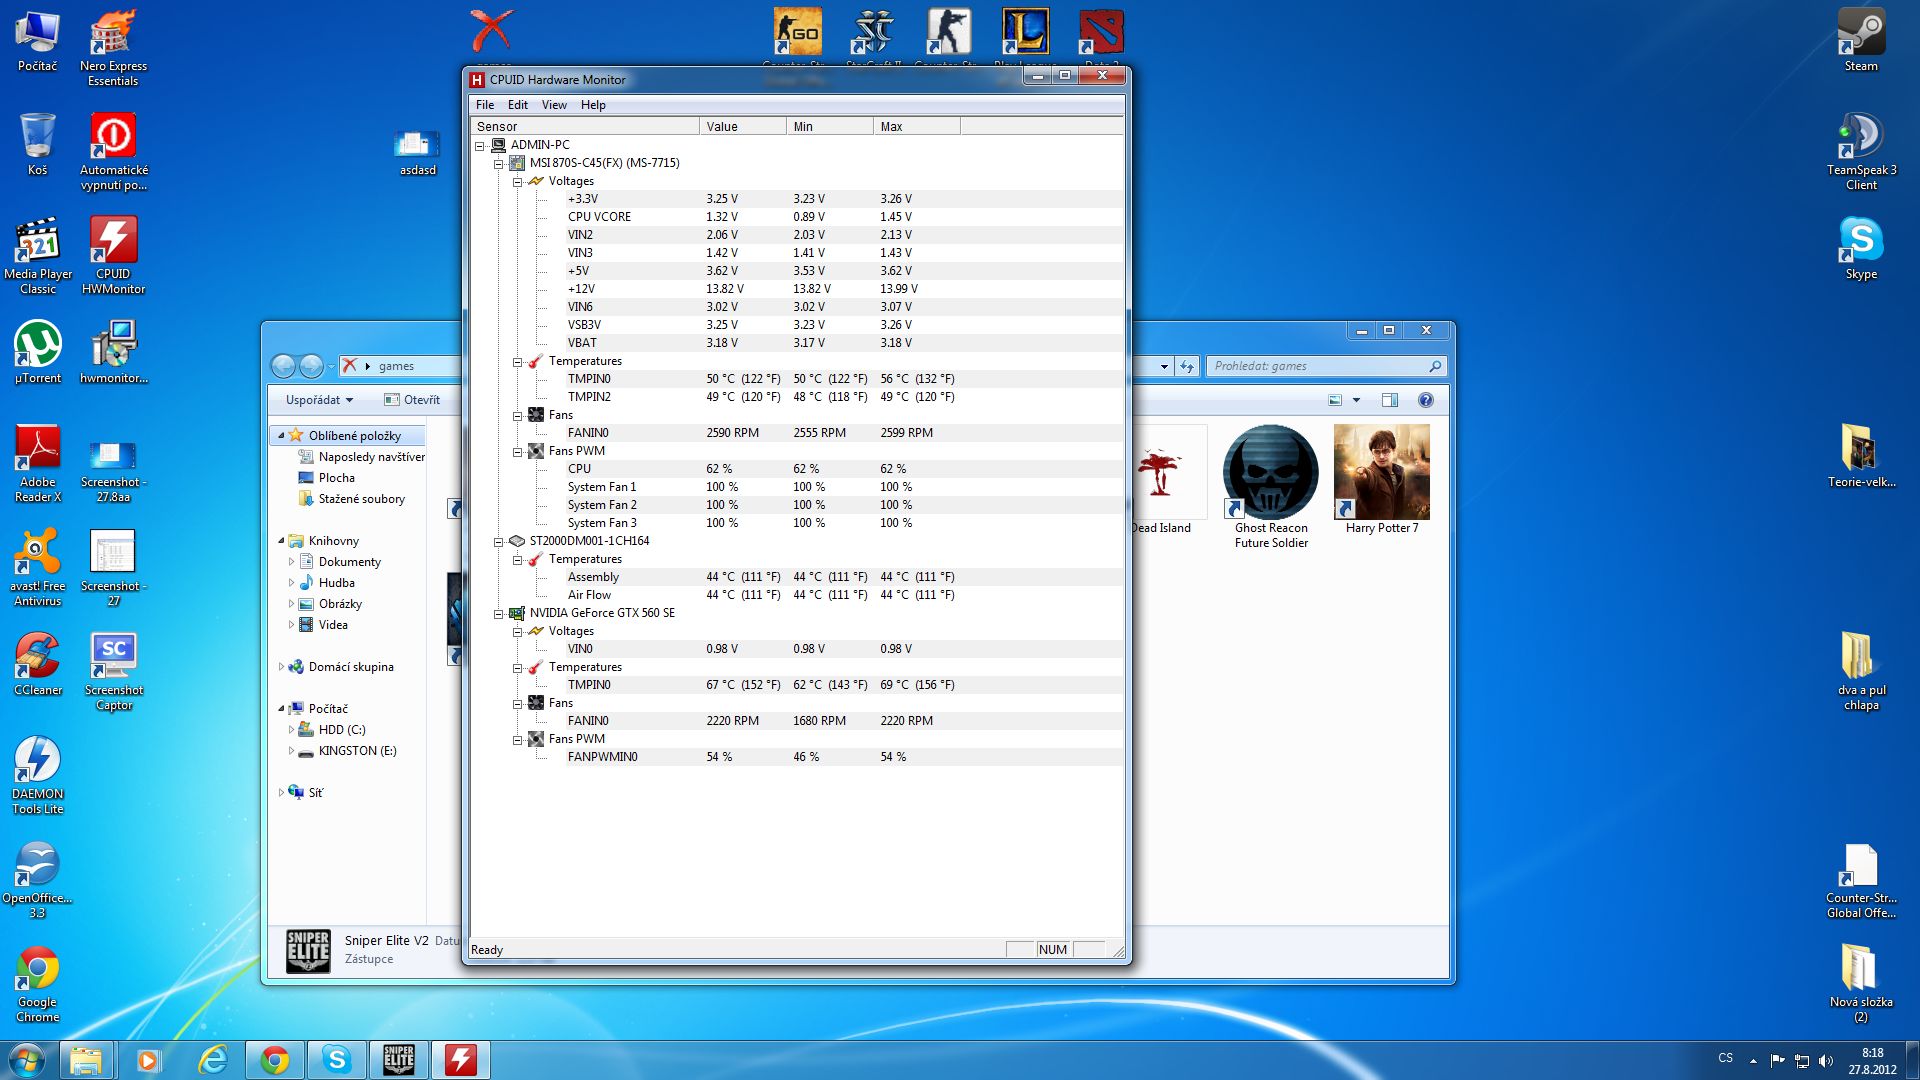This screenshot has height=1080, width=1920.
Task: Open view options dropdown arrow in Explorer
Action: (x=1356, y=400)
